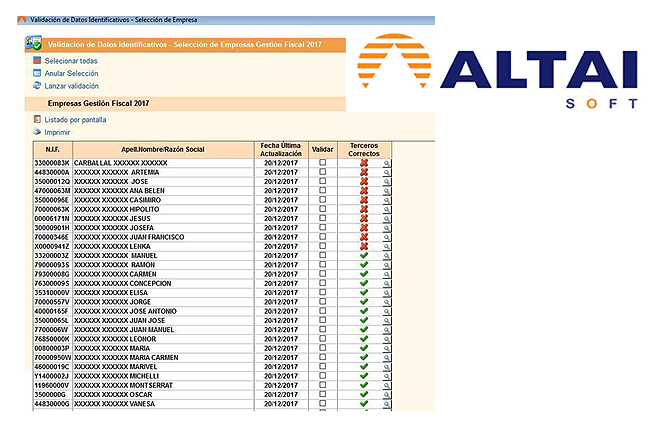Viewport: 660px width, 425px height.
Task: Tick Validar checkbox for ANA BELEN row
Action: click(322, 190)
